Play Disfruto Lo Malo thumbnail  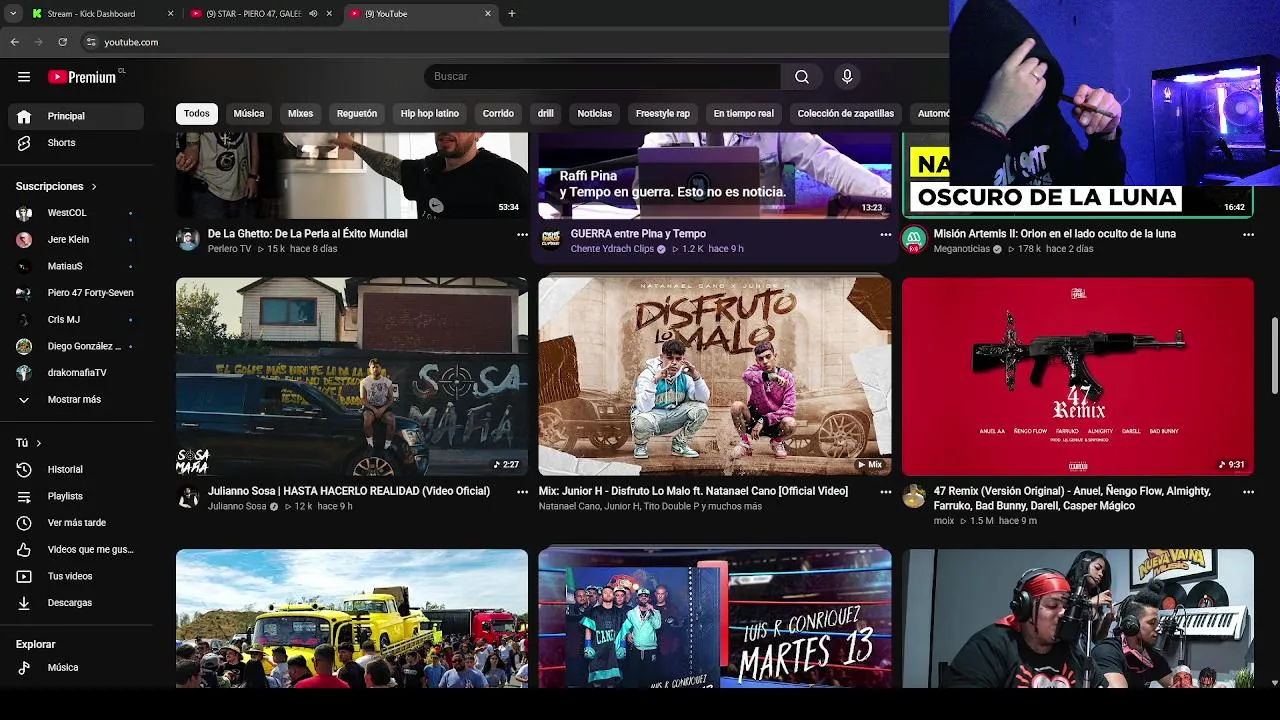pyautogui.click(x=715, y=377)
